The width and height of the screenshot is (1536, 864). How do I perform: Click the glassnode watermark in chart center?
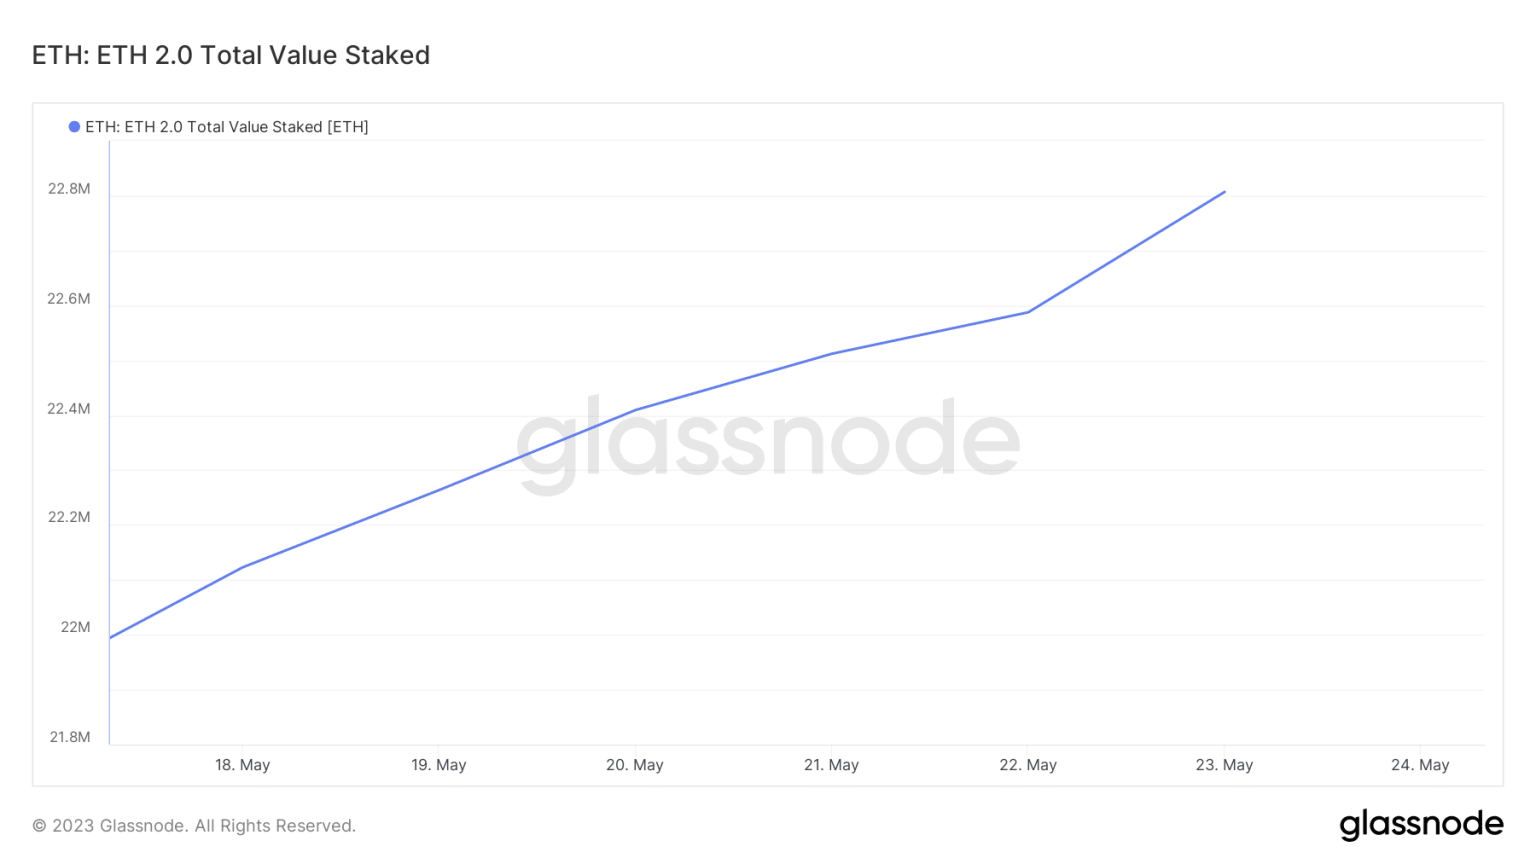pos(767,441)
